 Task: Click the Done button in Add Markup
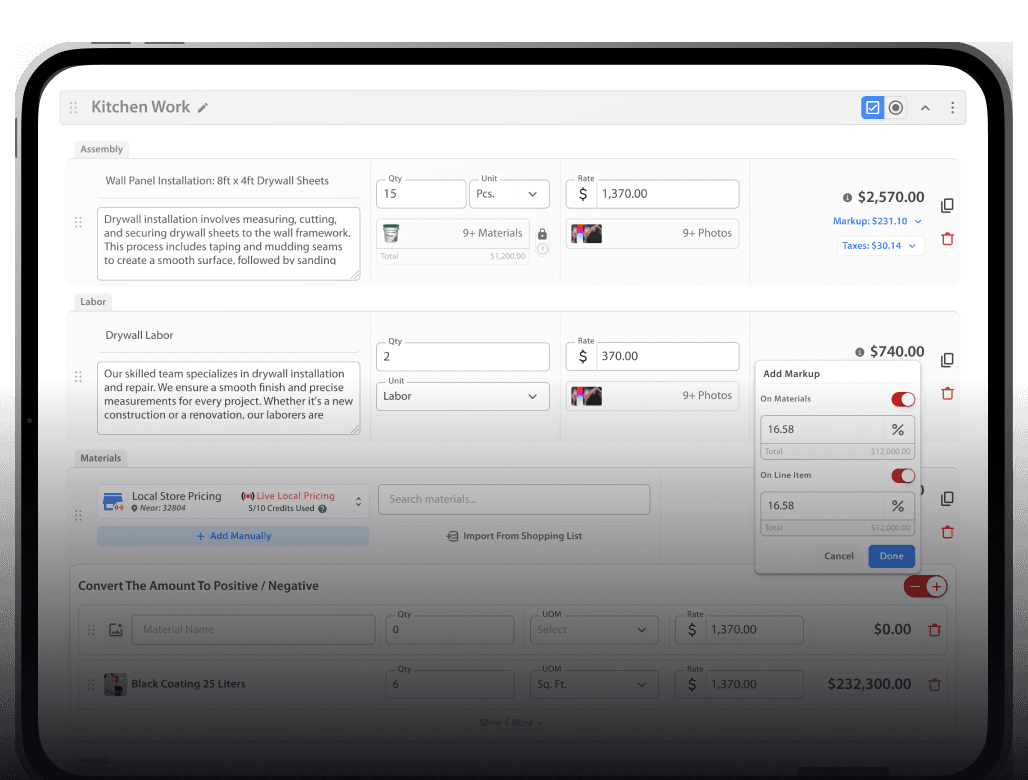891,556
